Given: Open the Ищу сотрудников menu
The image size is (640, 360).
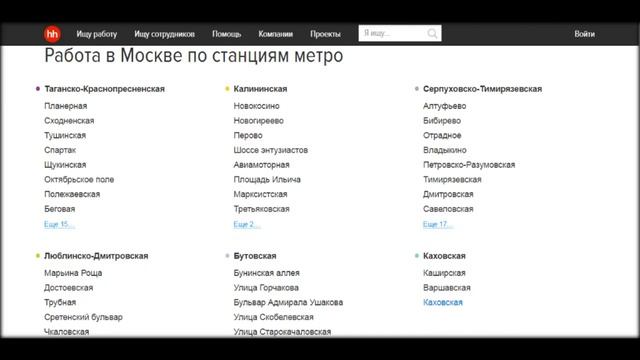Looking at the screenshot, I should point(164,34).
